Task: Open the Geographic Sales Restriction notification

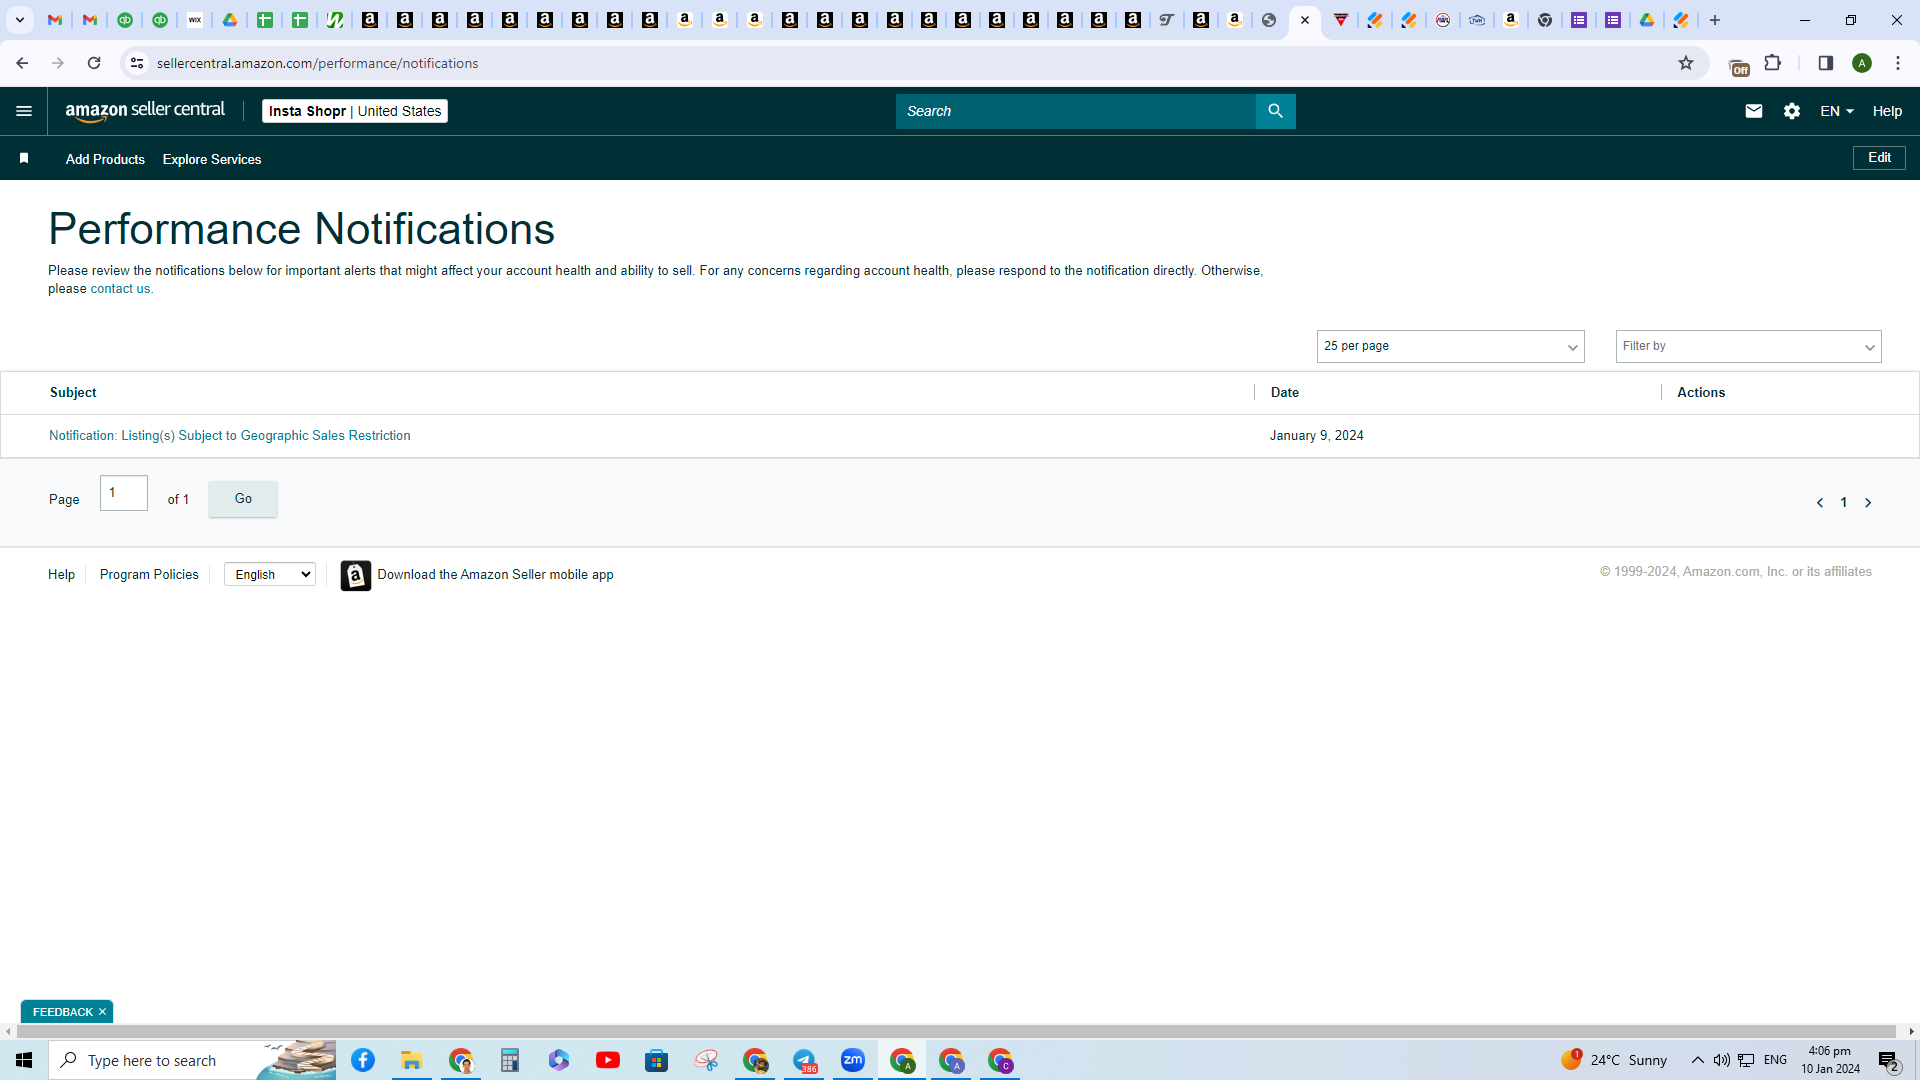Action: (229, 435)
